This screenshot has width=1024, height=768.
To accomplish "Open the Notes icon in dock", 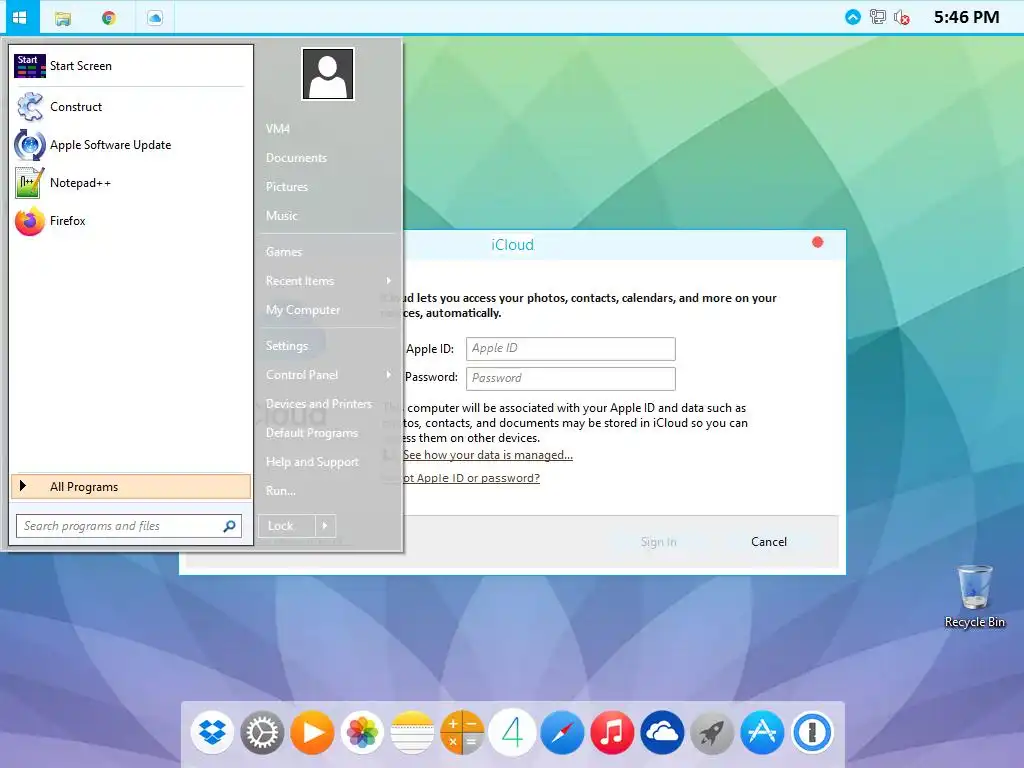I will coord(412,732).
